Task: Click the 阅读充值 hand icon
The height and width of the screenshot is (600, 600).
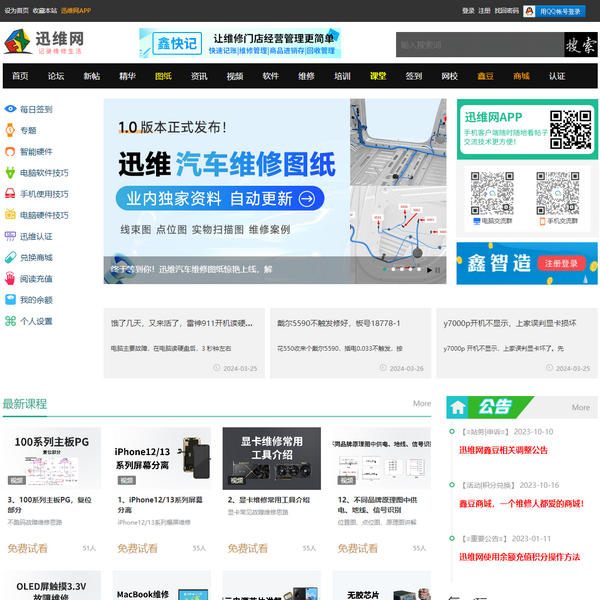Action: pyautogui.click(x=10, y=279)
